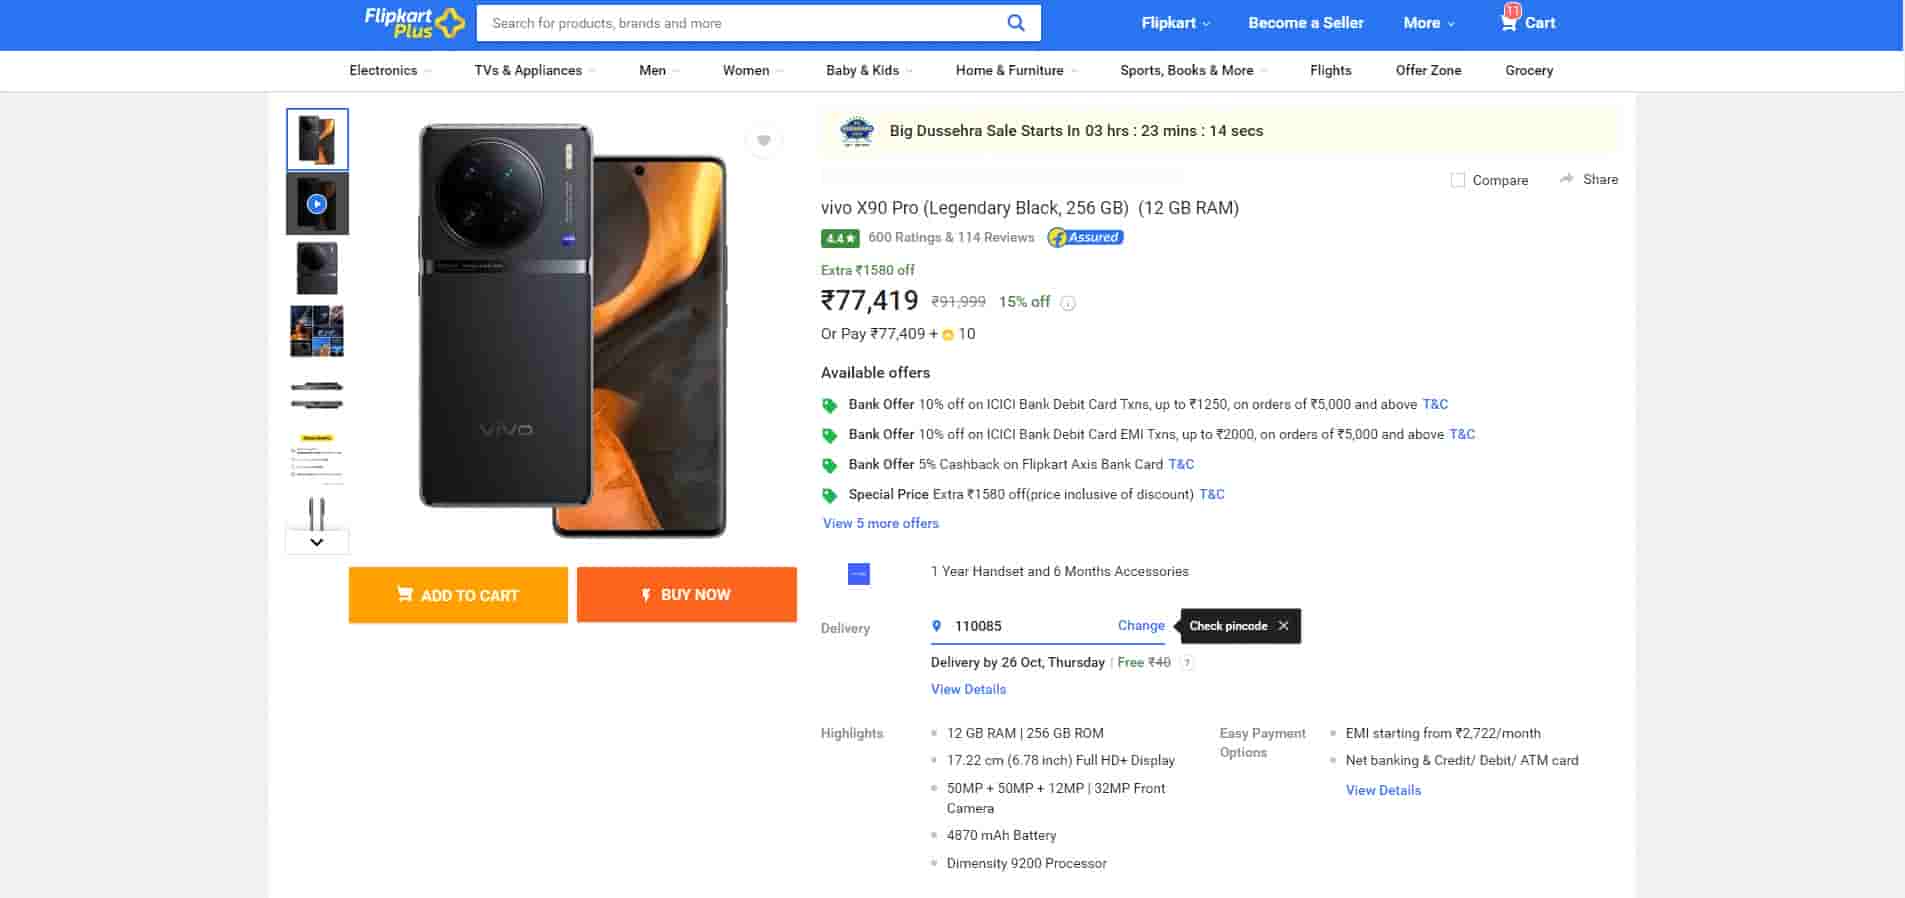Add phone to wishlist heart icon
1905x898 pixels.
[x=764, y=140]
